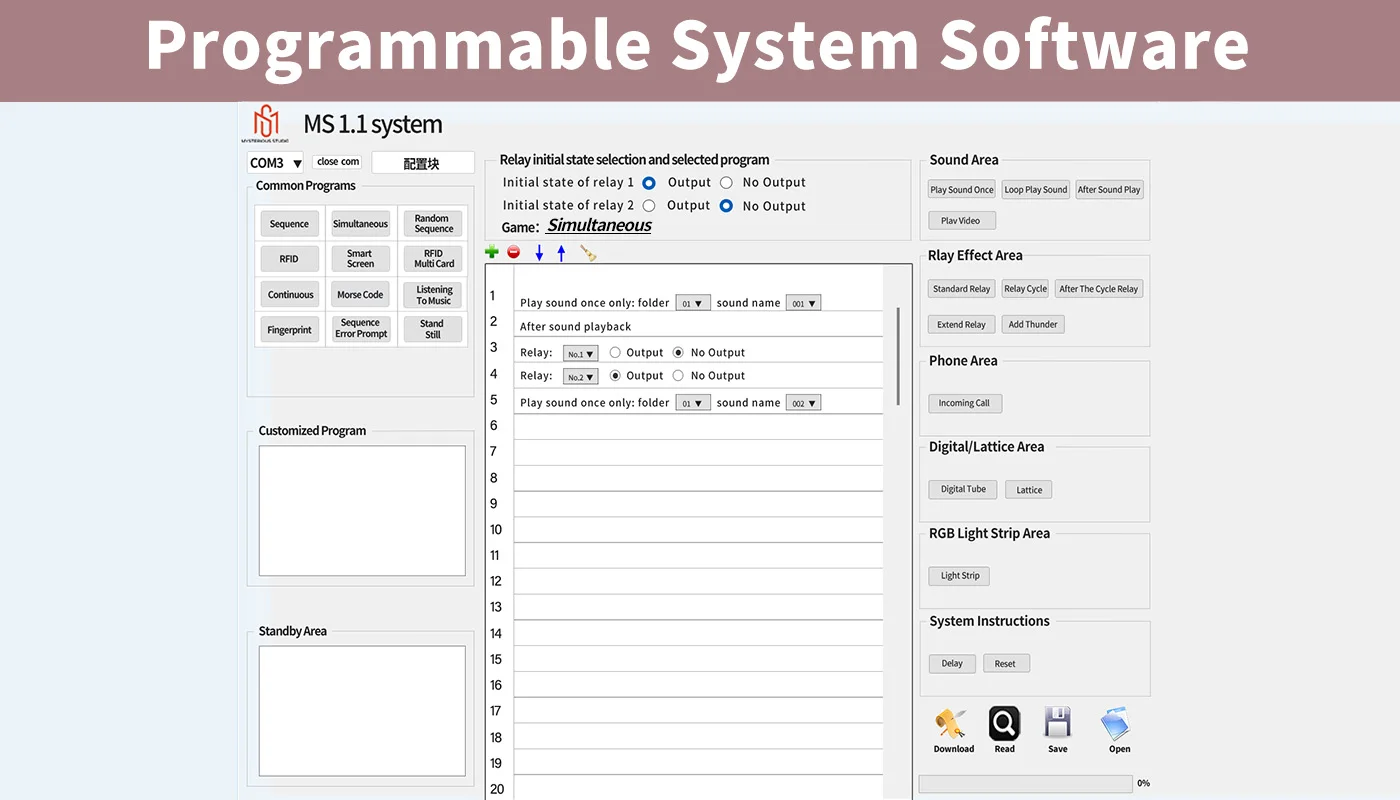
Task: Open the relay No.2 dropdown
Action: point(581,377)
